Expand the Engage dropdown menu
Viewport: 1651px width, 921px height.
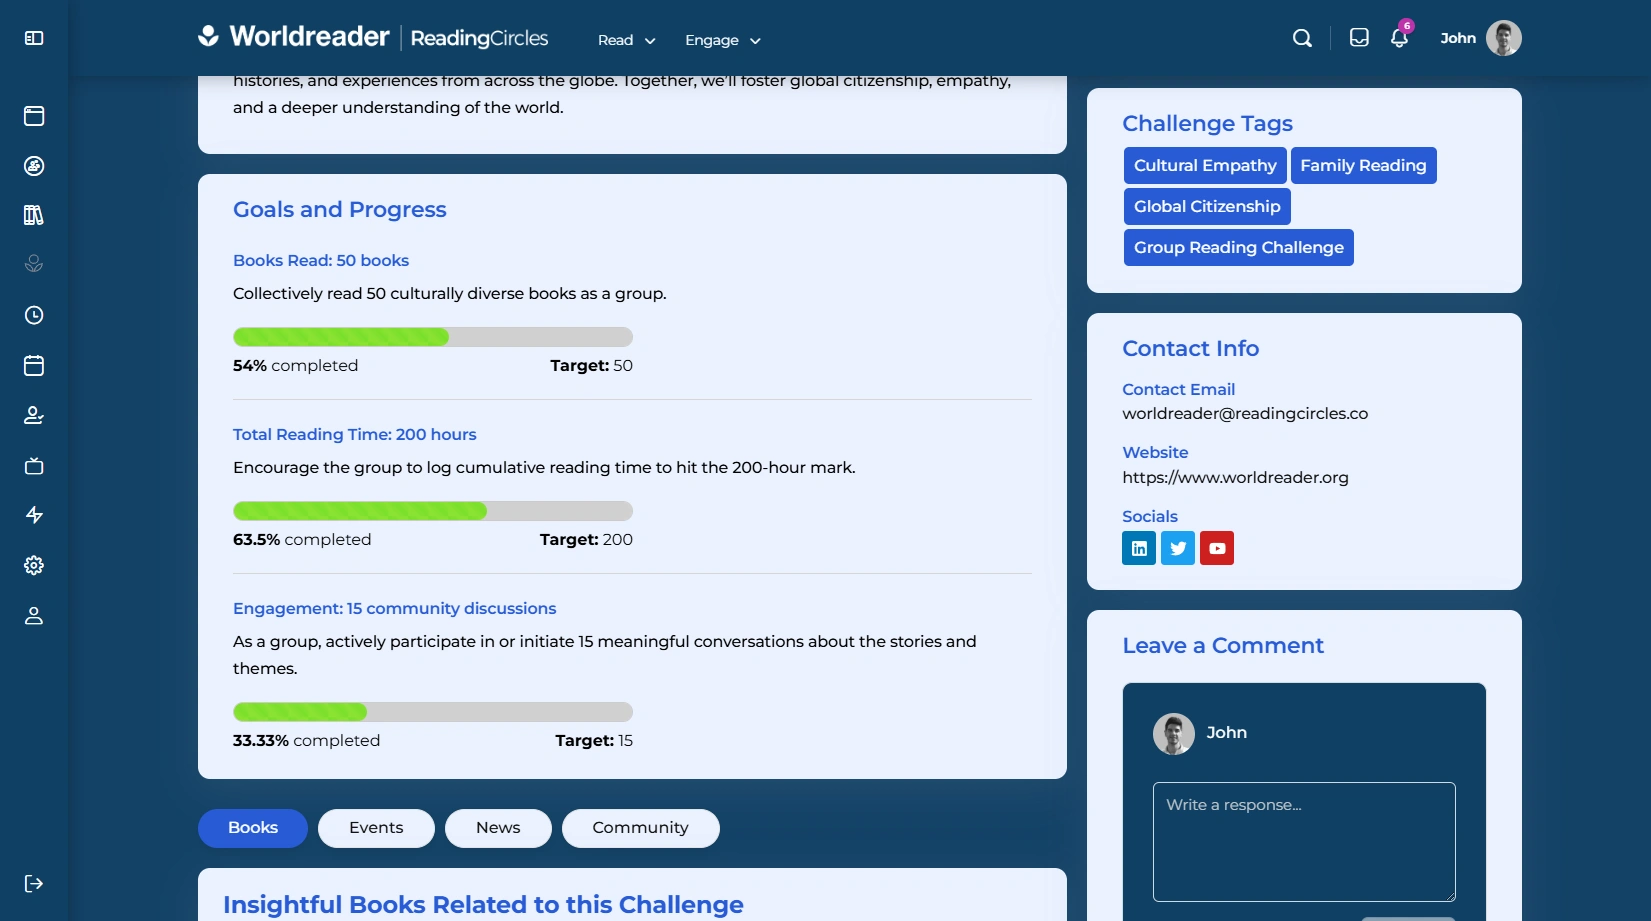pos(721,40)
